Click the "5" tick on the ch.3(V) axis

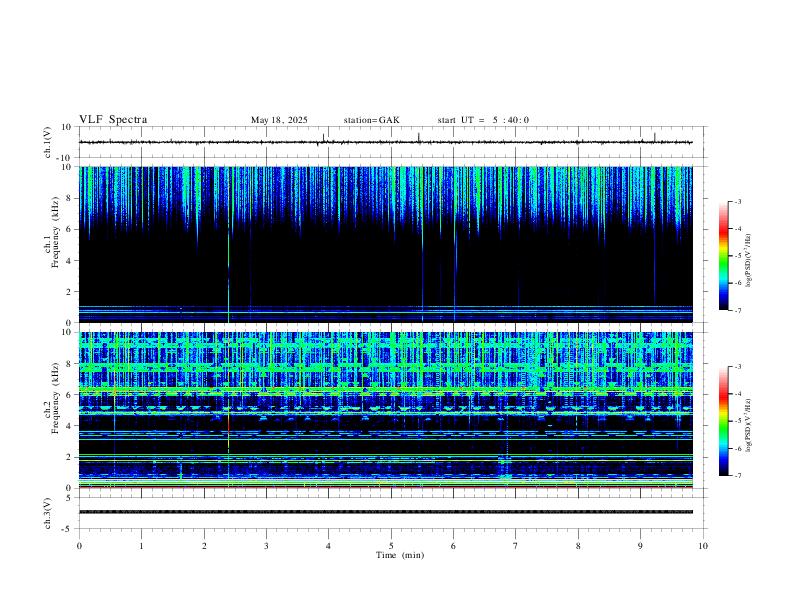(69, 498)
